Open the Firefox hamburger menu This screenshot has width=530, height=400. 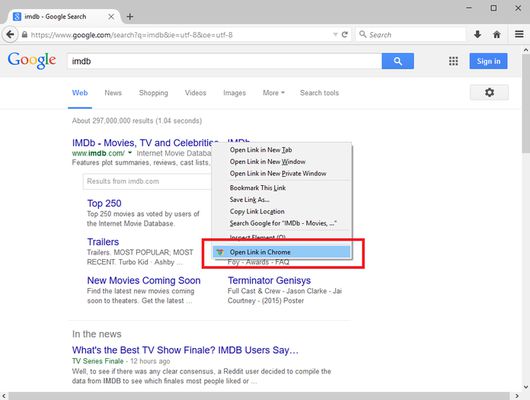(519, 34)
